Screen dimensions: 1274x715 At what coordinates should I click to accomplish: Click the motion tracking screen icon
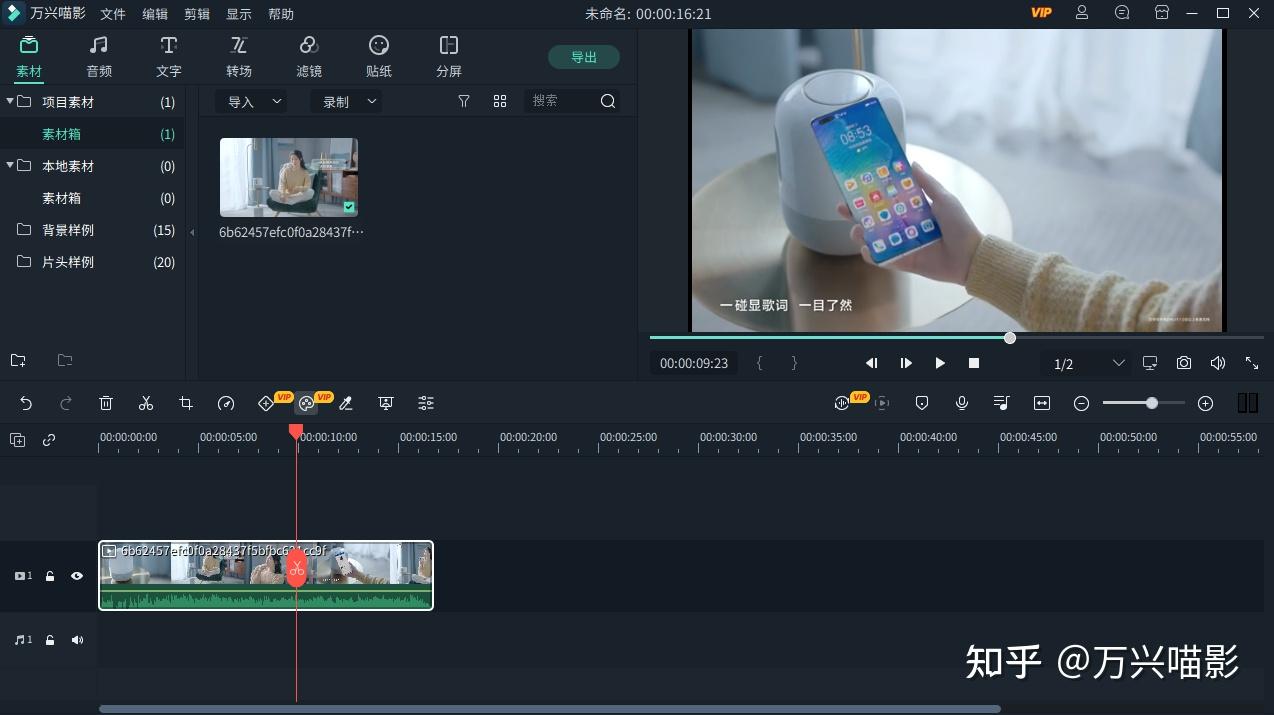(386, 403)
